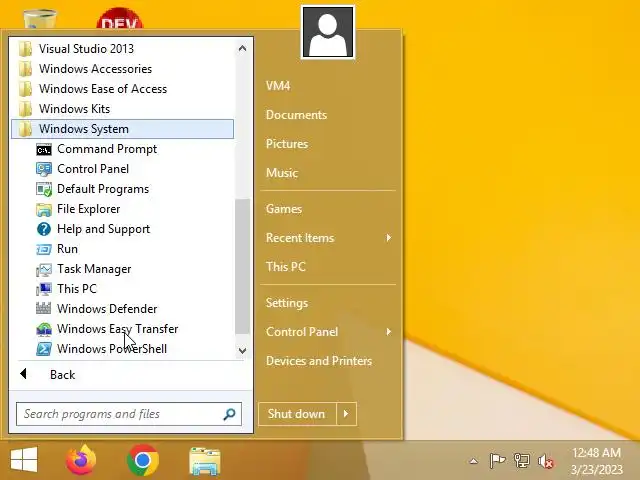The image size is (640, 480).
Task: Click This PC icon in Windows System folder
Action: 44,289
